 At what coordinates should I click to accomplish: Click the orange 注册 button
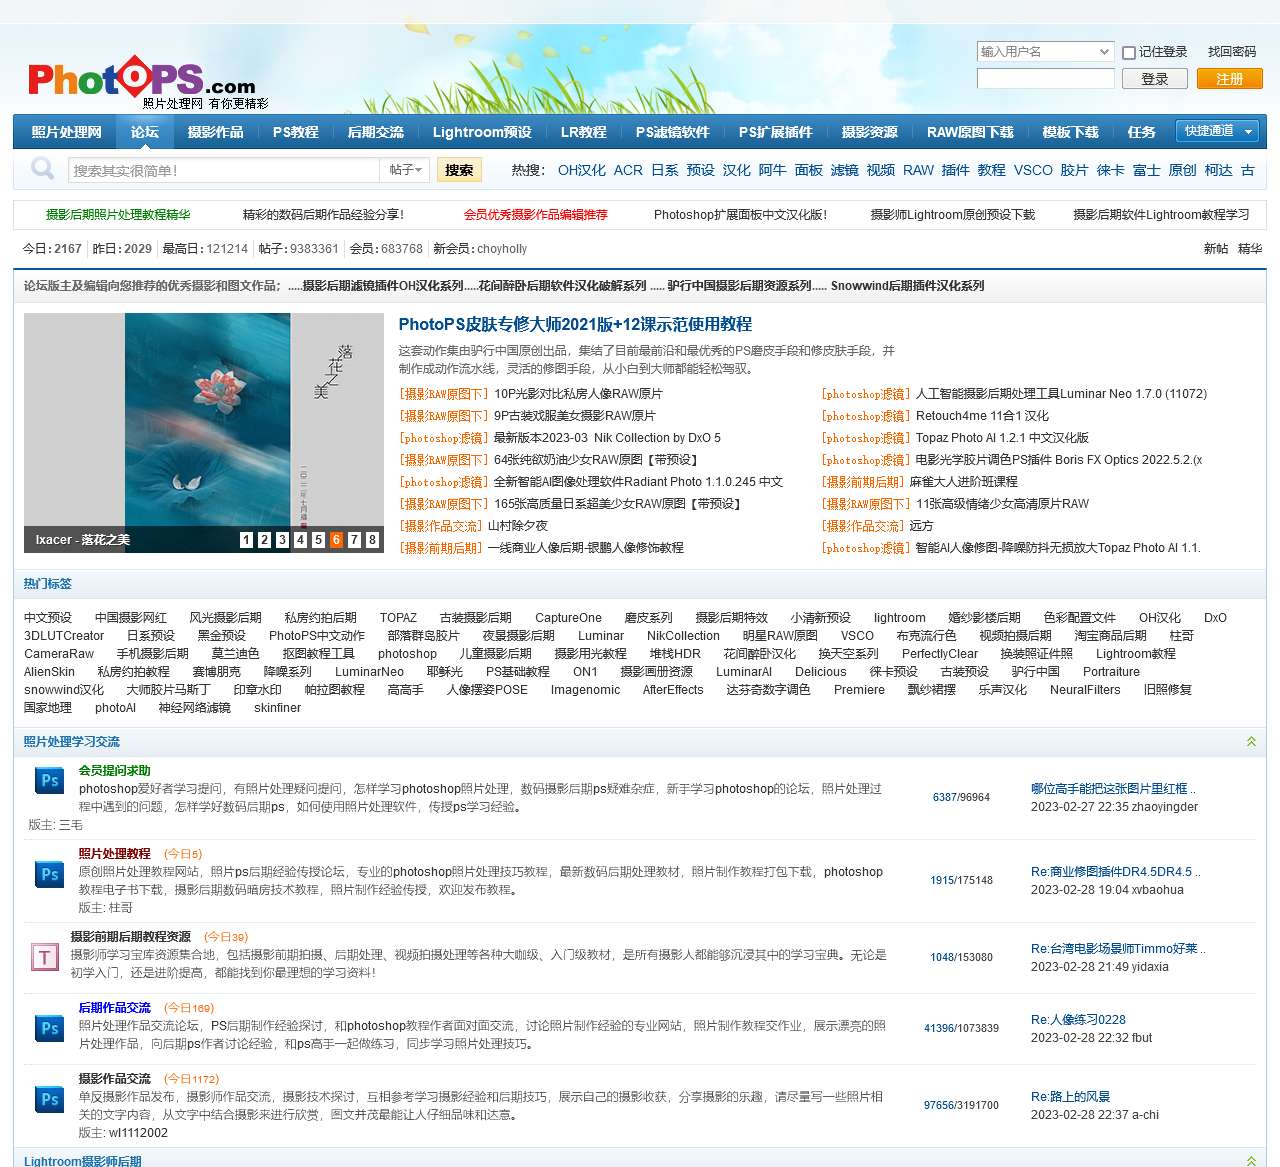pyautogui.click(x=1229, y=79)
